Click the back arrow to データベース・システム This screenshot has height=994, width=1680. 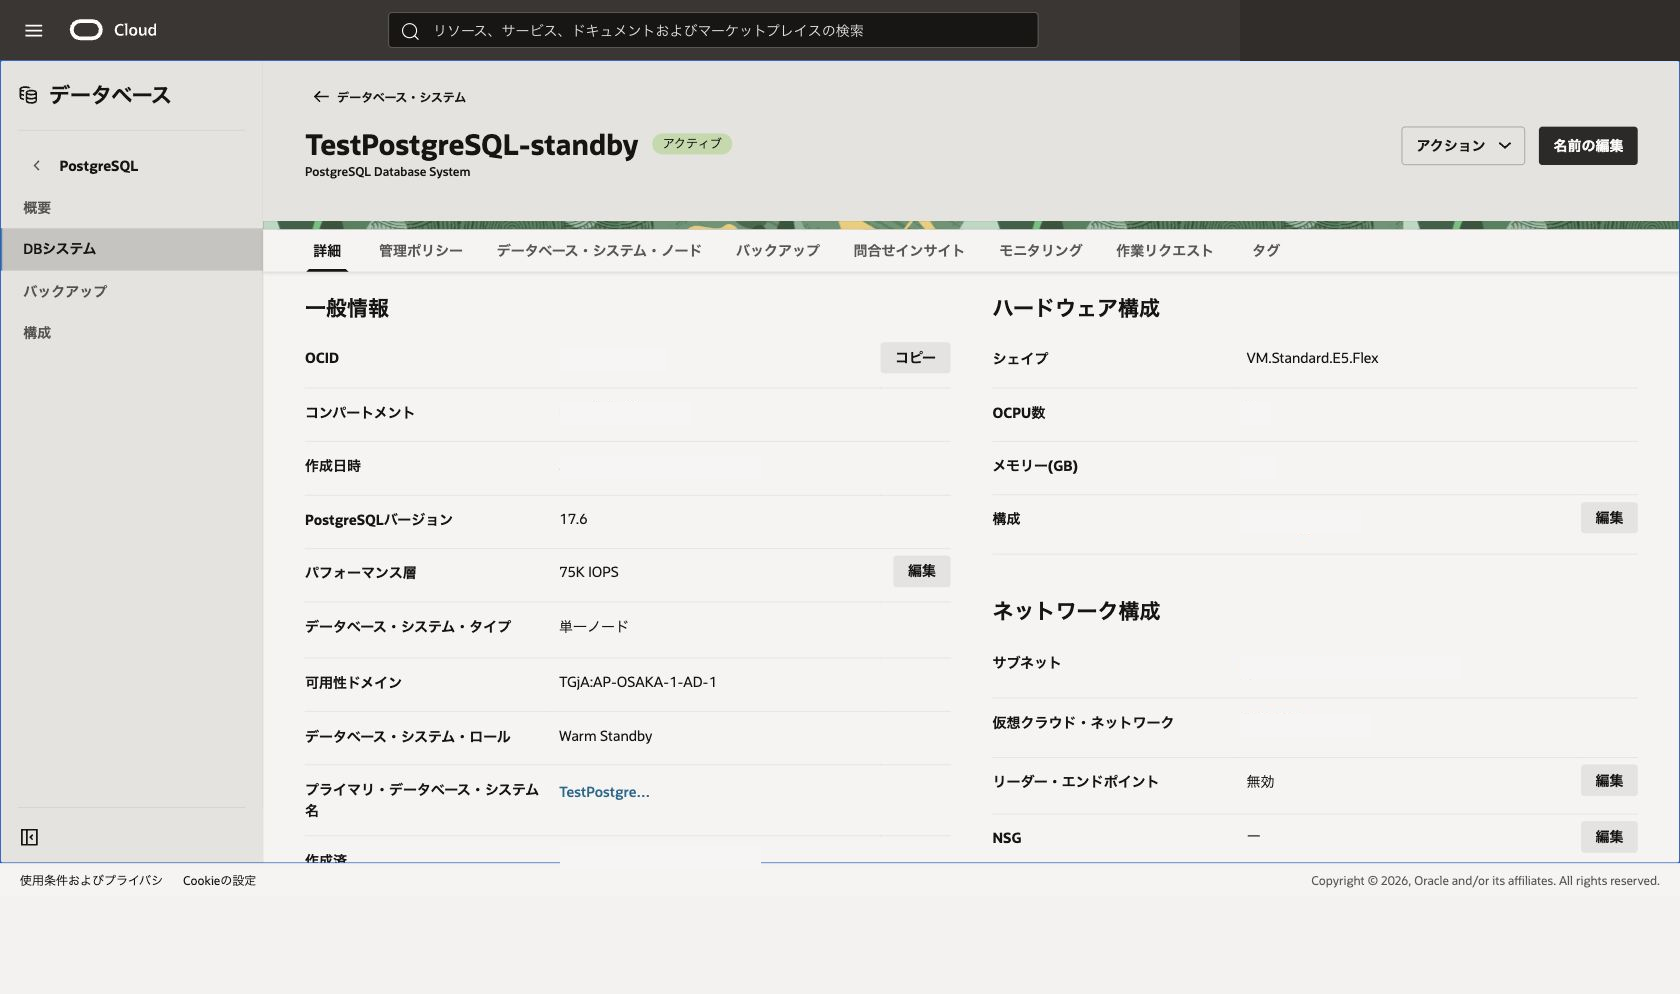tap(320, 97)
